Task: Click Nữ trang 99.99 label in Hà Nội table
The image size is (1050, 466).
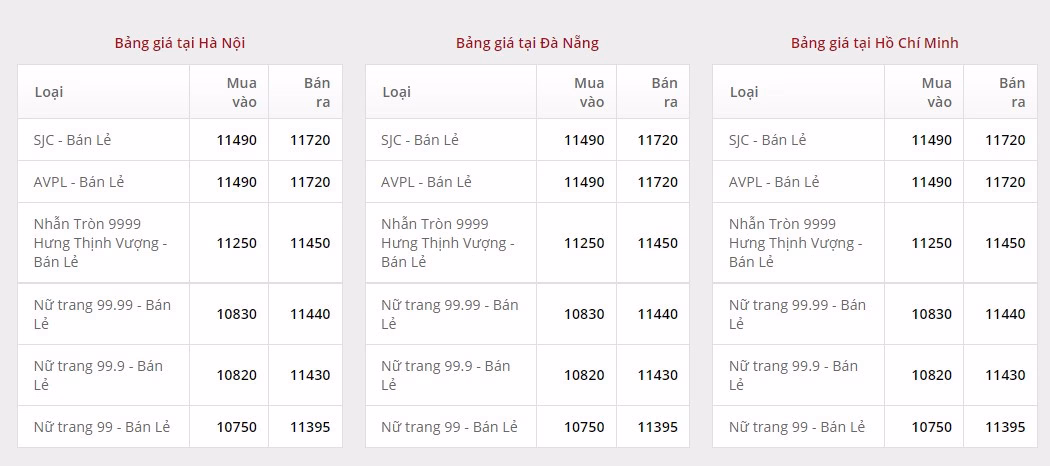Action: coord(102,314)
